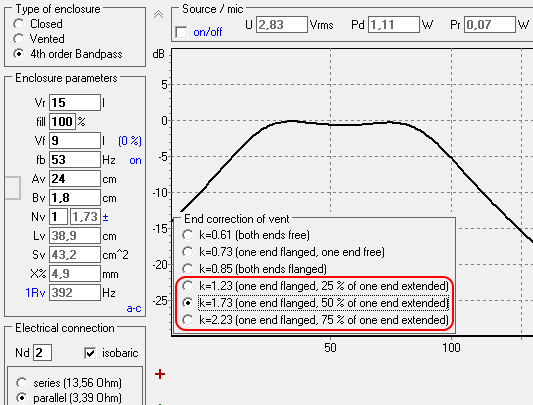Image resolution: width=533 pixels, height=405 pixels.
Task: Edit the Nd driver count field
Action: click(42, 353)
